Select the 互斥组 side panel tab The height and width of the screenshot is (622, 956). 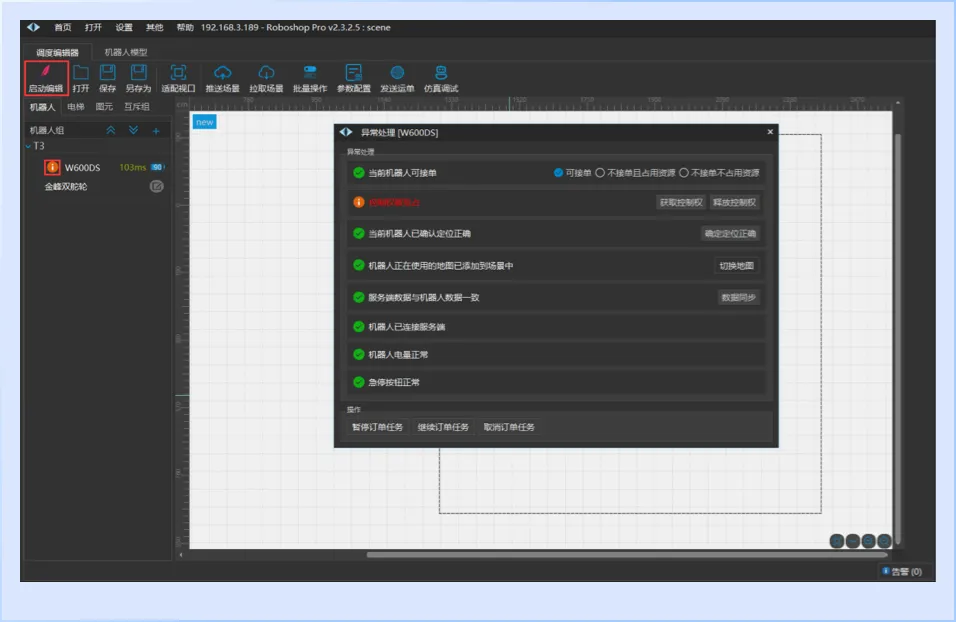(137, 107)
